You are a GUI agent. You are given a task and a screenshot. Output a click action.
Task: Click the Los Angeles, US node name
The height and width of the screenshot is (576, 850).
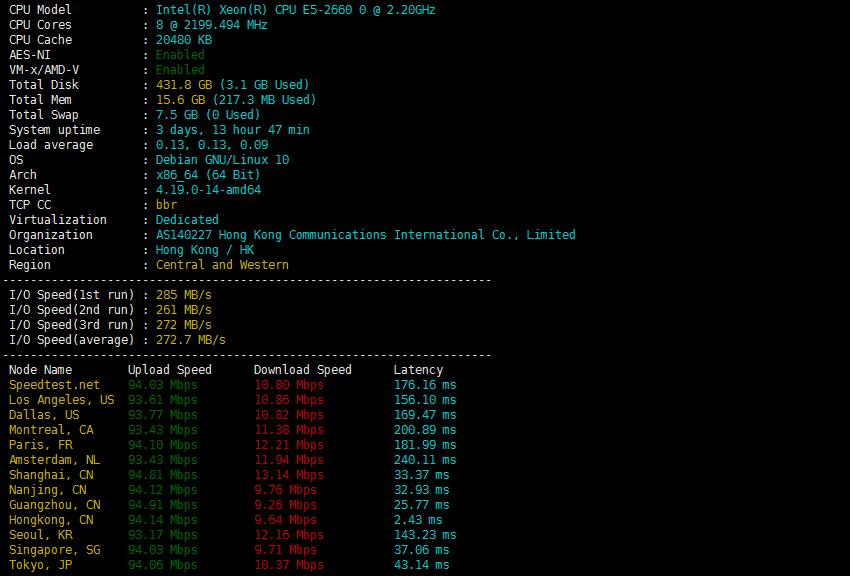[x=62, y=400]
